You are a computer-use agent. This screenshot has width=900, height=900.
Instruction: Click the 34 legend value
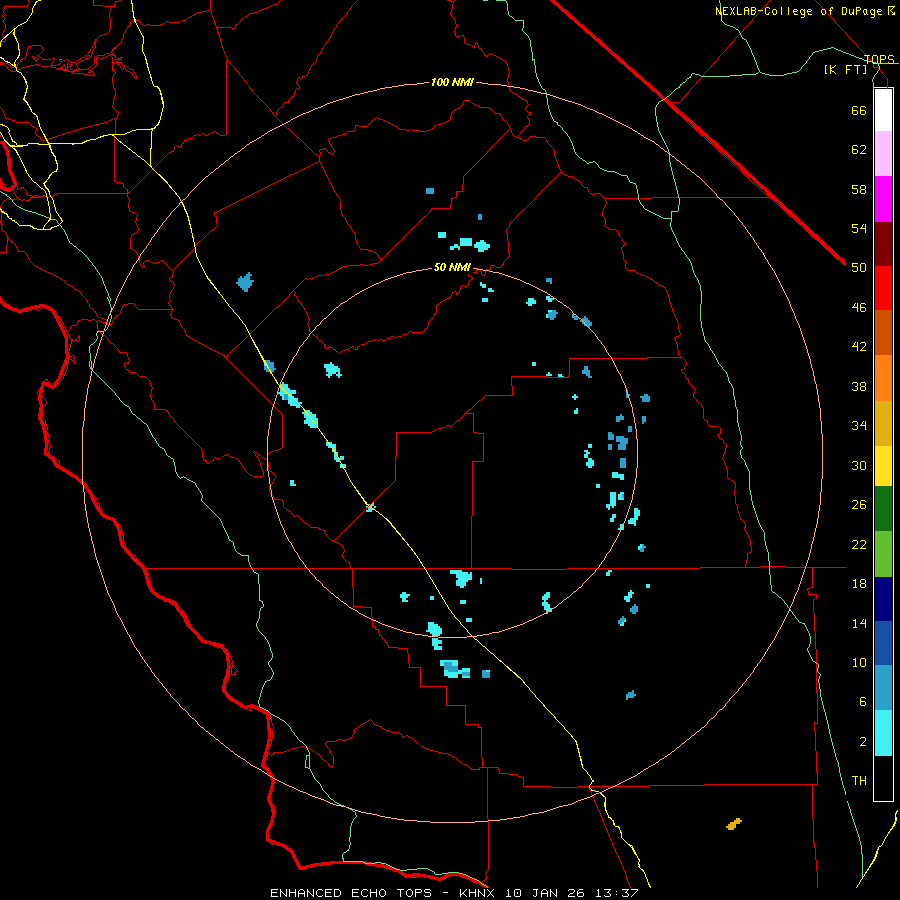(859, 426)
